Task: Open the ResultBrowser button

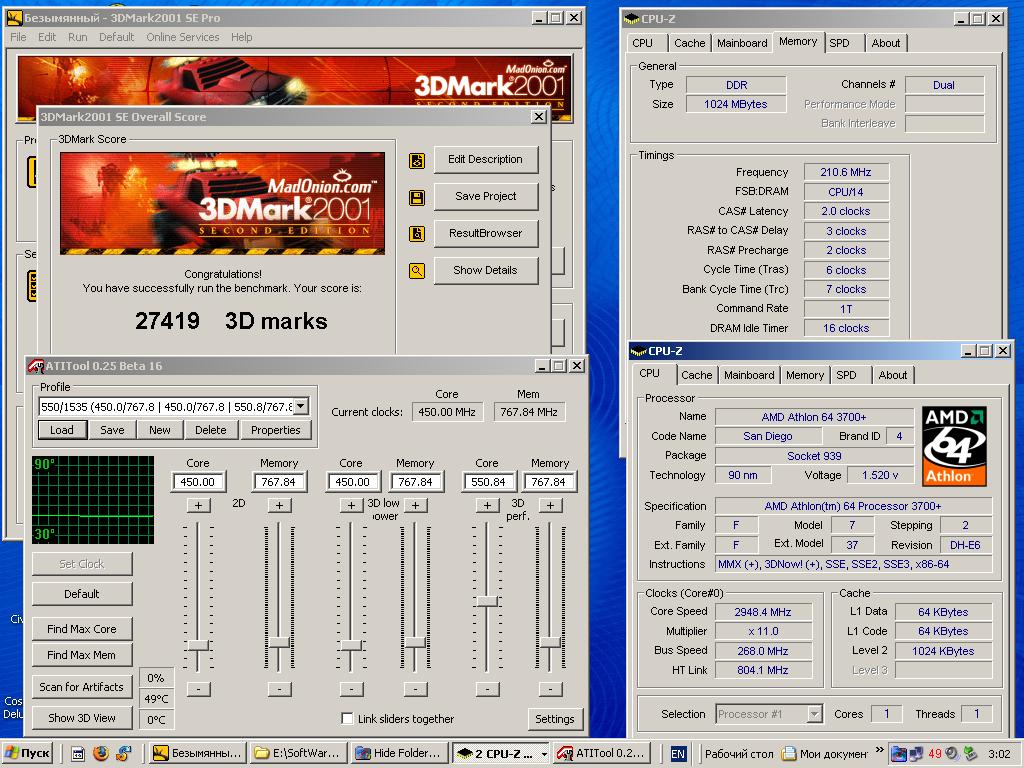Action: (x=485, y=233)
